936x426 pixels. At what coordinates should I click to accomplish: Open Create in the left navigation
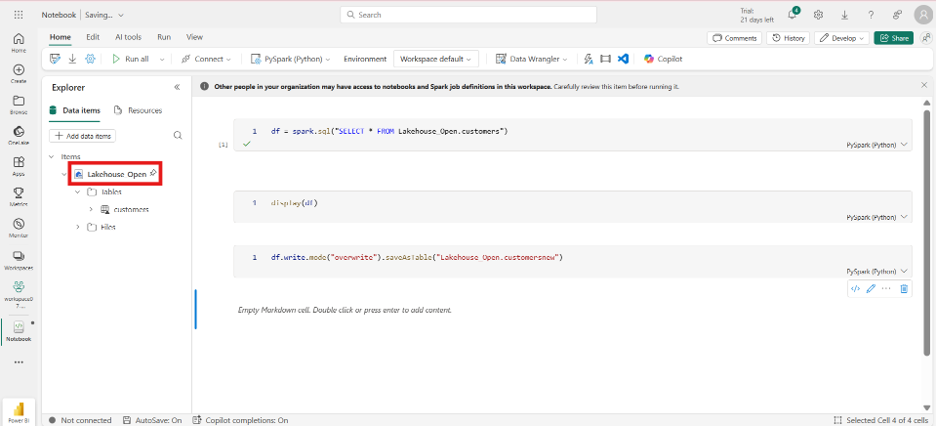click(19, 73)
